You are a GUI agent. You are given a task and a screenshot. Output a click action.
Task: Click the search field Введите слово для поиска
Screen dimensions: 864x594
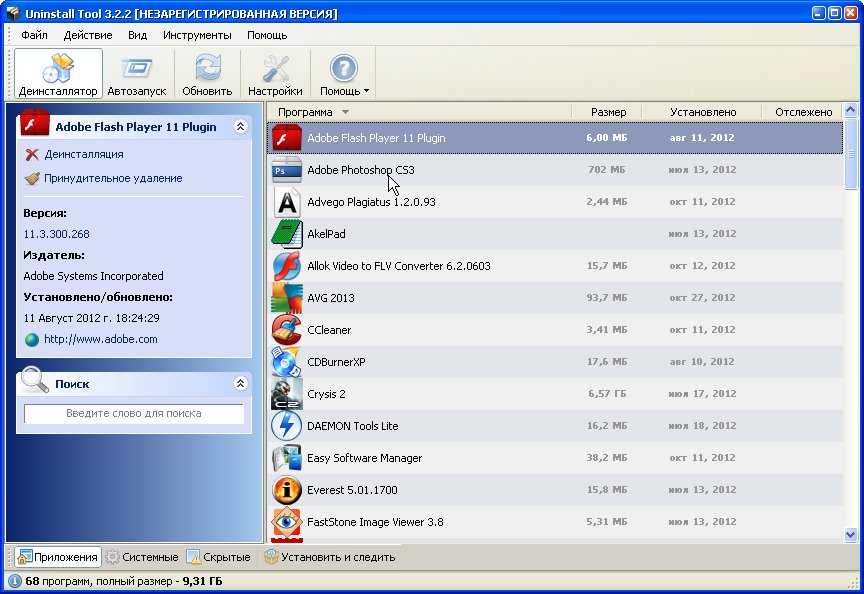point(134,413)
